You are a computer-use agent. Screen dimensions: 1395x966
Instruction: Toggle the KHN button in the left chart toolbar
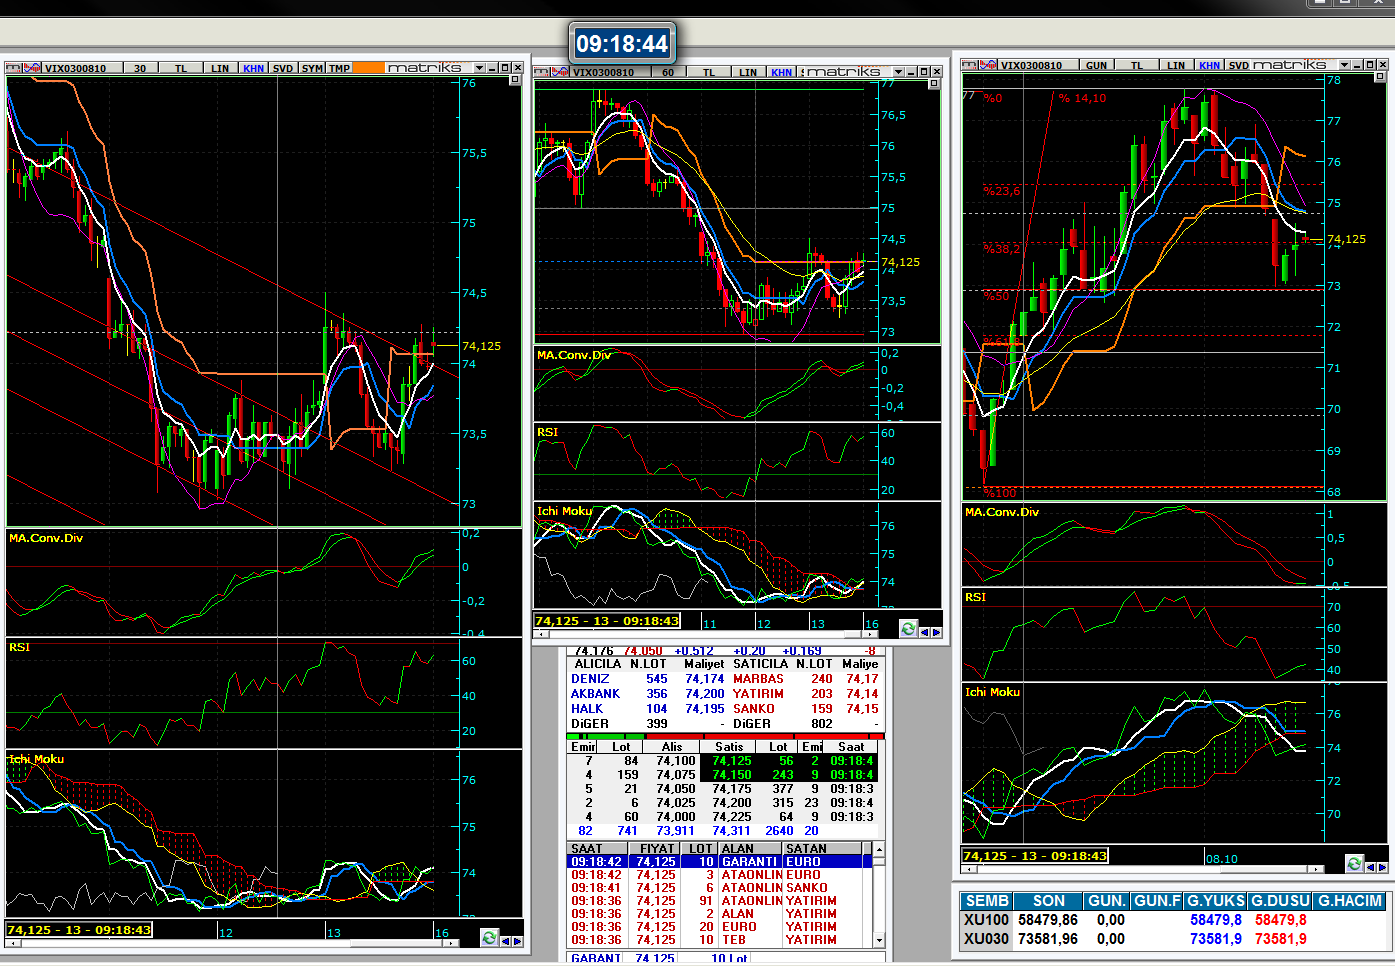(253, 68)
